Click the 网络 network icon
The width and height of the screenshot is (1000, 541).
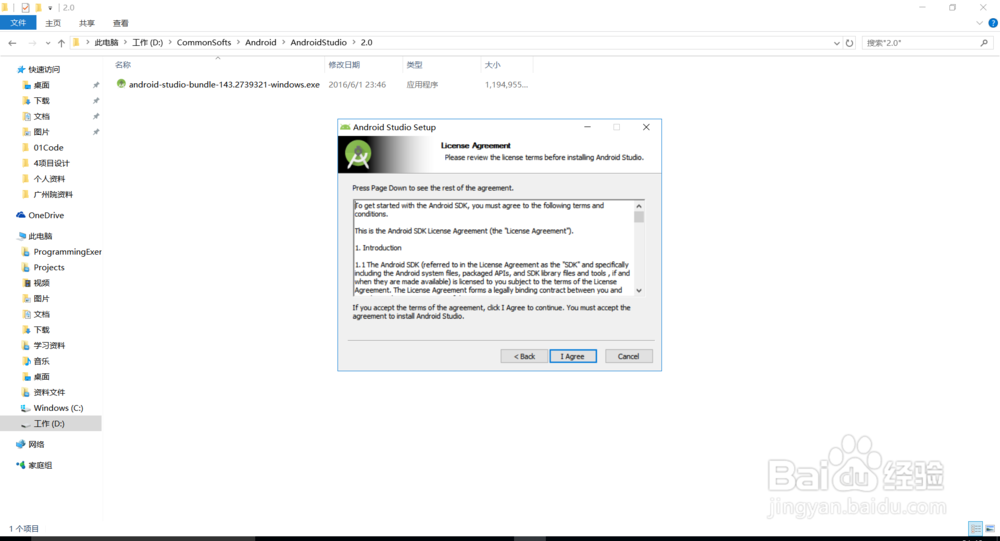(x=21, y=444)
